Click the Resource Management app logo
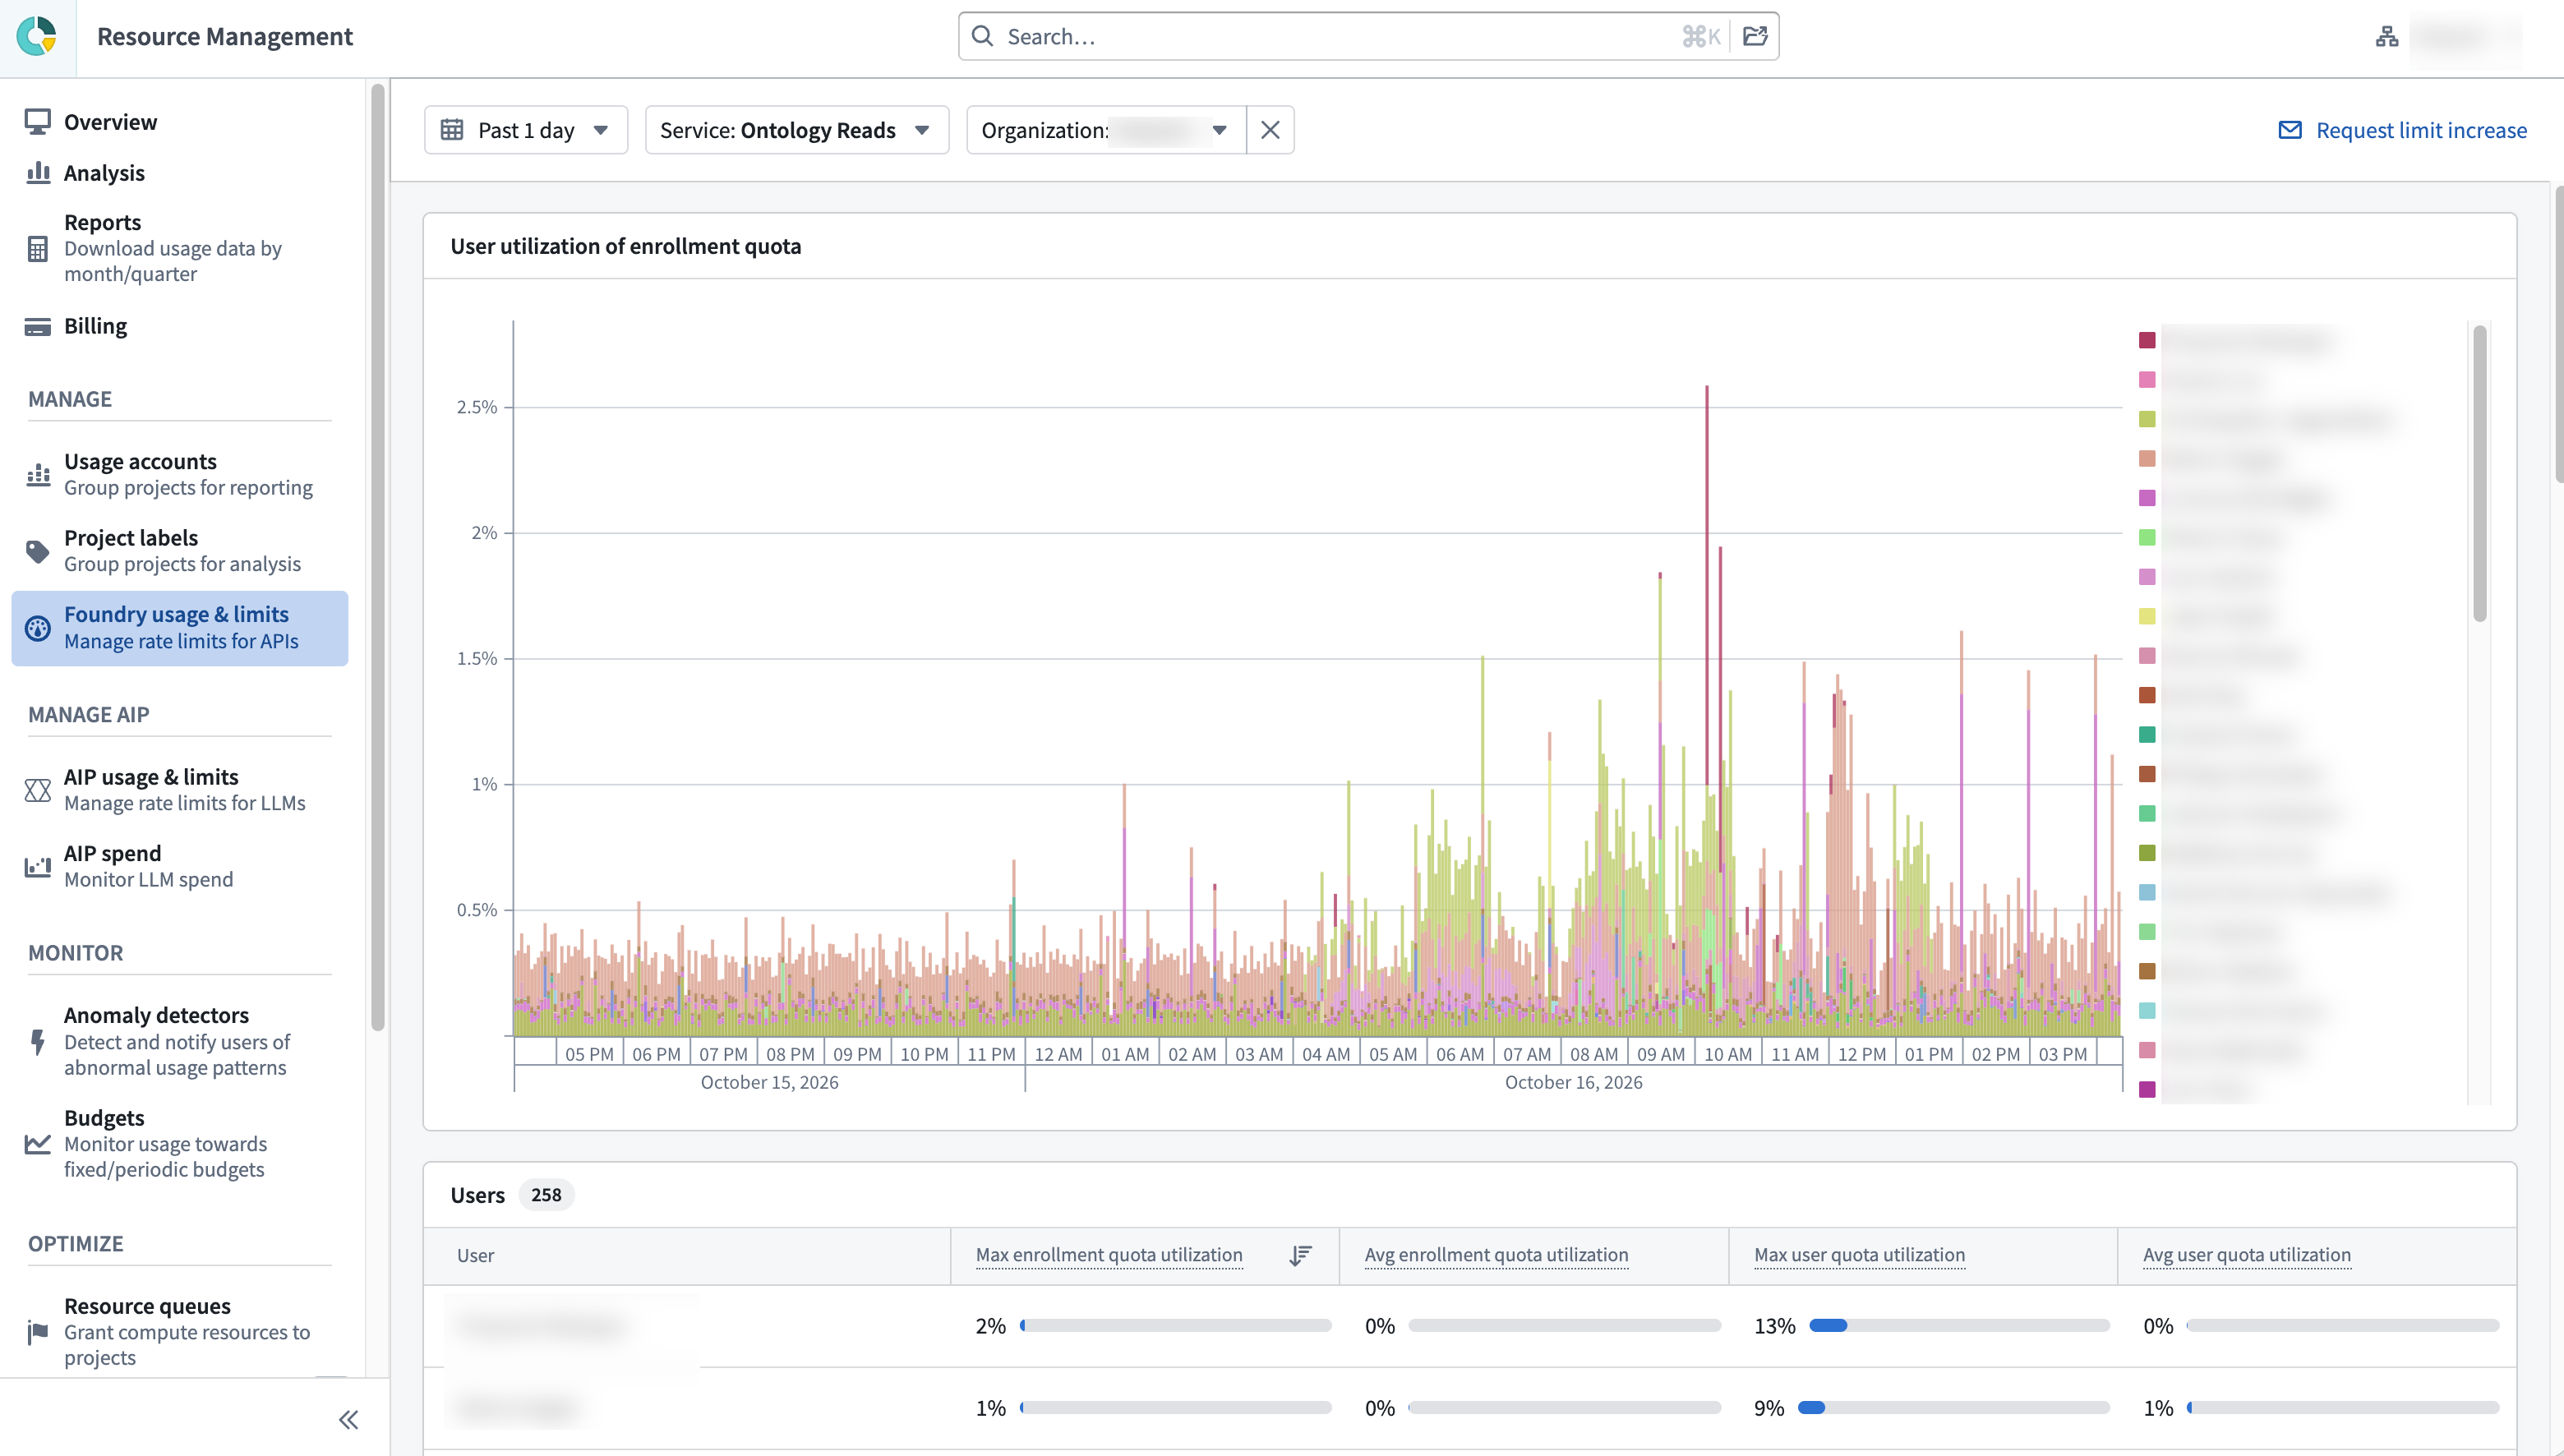2564x1456 pixels. [x=37, y=37]
